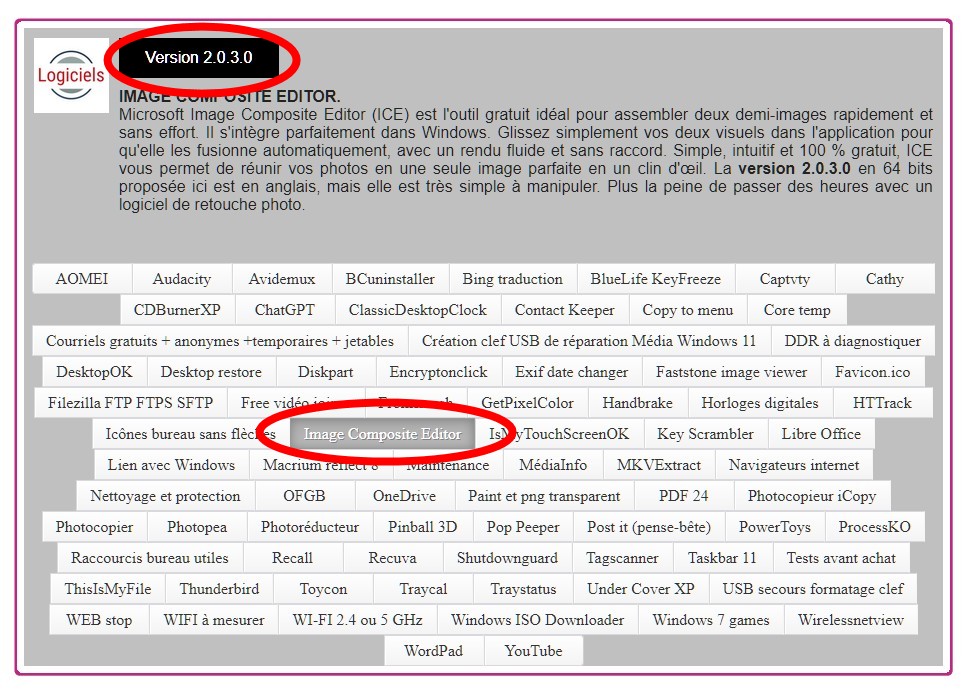This screenshot has width=971, height=698.
Task: Open Nettoyage et protection
Action: pos(165,495)
